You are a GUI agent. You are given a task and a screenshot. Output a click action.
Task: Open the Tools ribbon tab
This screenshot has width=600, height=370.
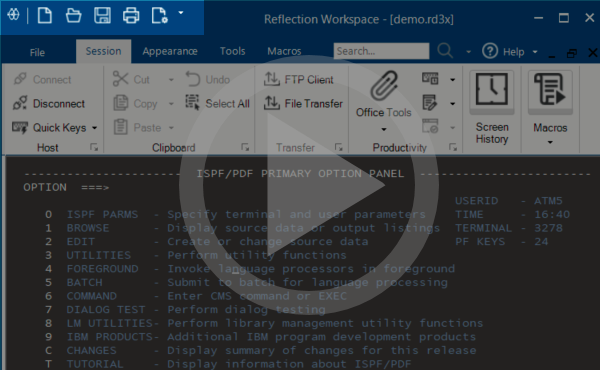[232, 51]
